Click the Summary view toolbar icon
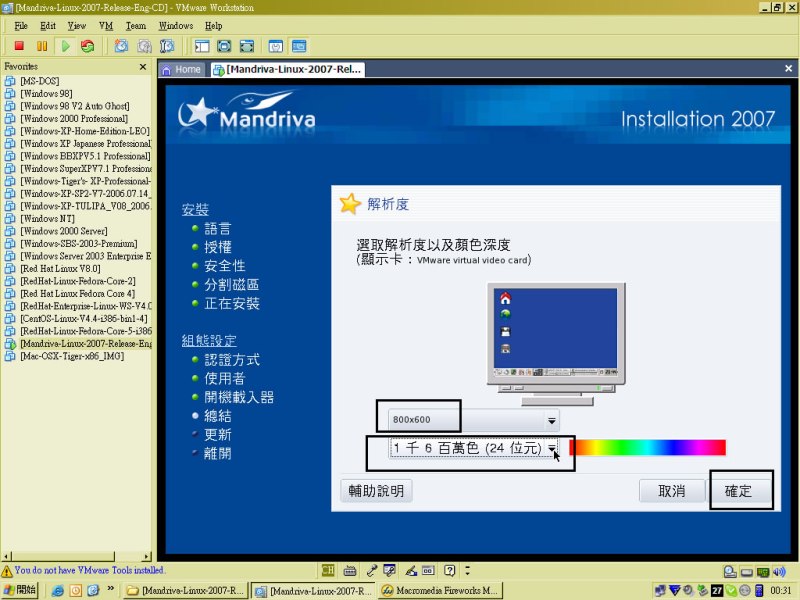The image size is (800, 600). [276, 46]
